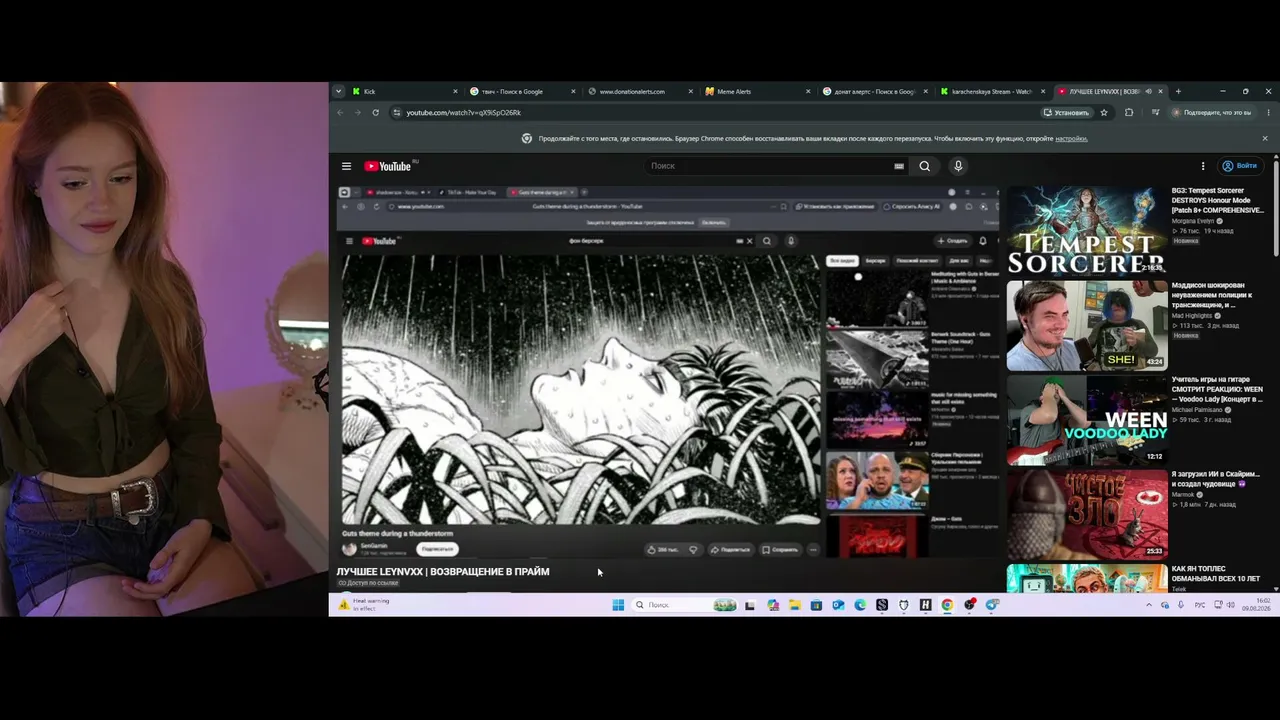Go back one page in Chrome
The image size is (1280, 720).
coord(340,112)
